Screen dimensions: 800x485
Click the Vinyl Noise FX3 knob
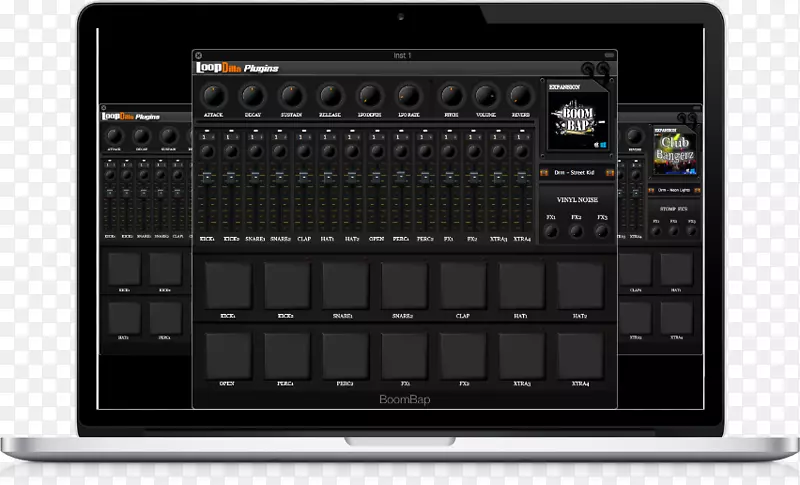pos(601,230)
